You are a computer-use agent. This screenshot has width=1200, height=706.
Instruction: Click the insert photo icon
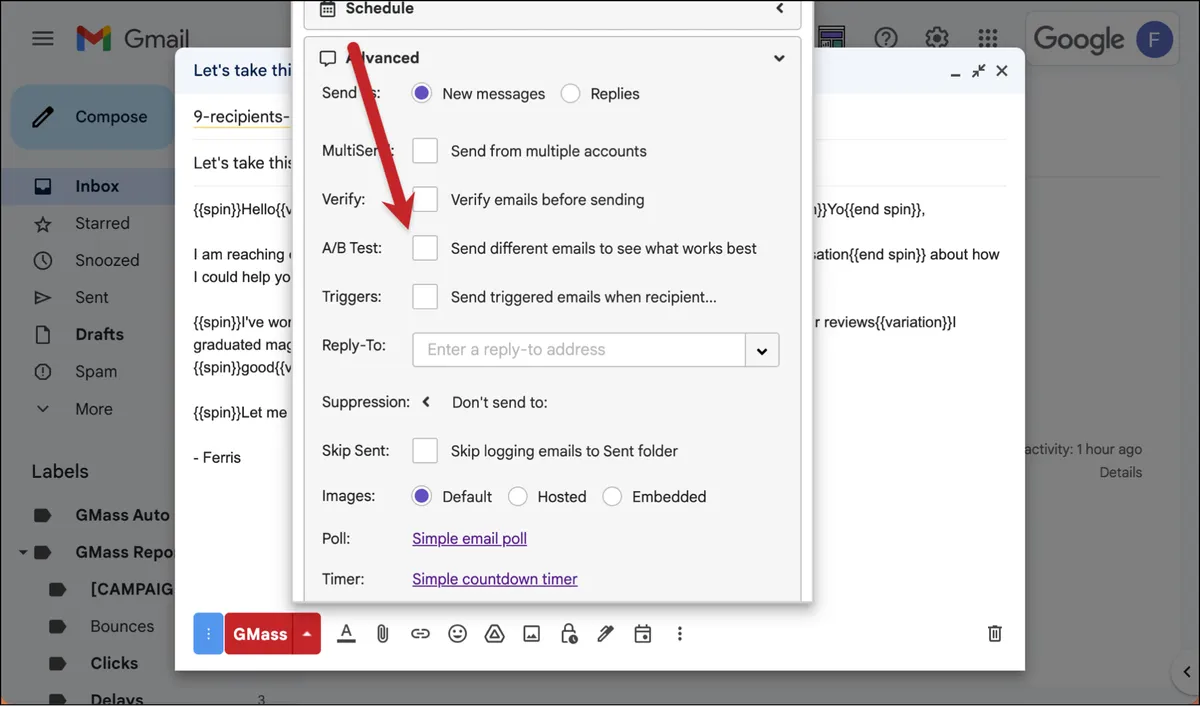point(531,633)
